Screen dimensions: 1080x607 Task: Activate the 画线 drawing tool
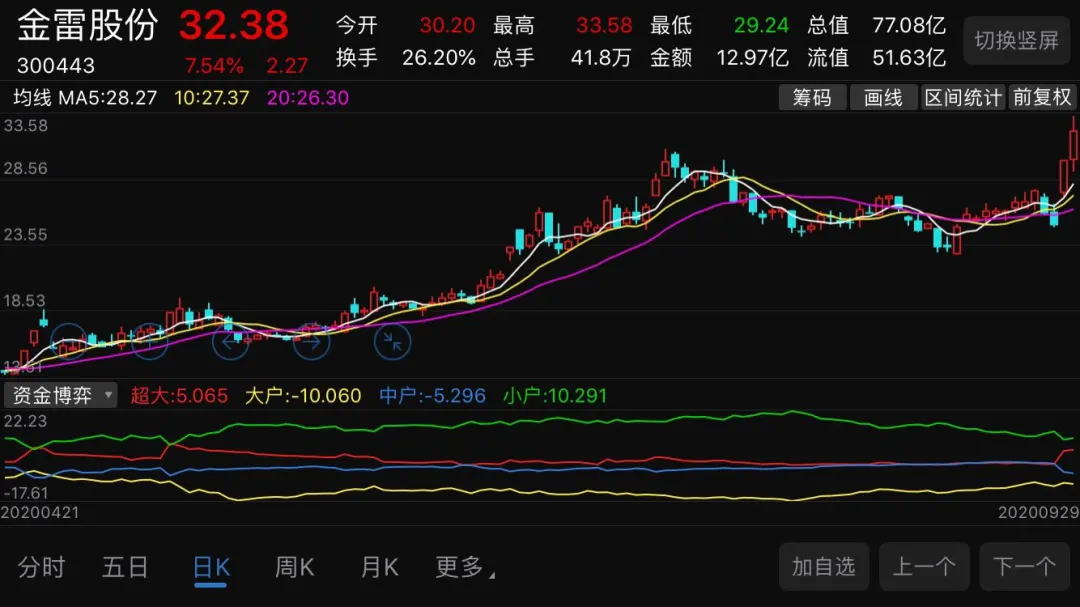(x=883, y=97)
